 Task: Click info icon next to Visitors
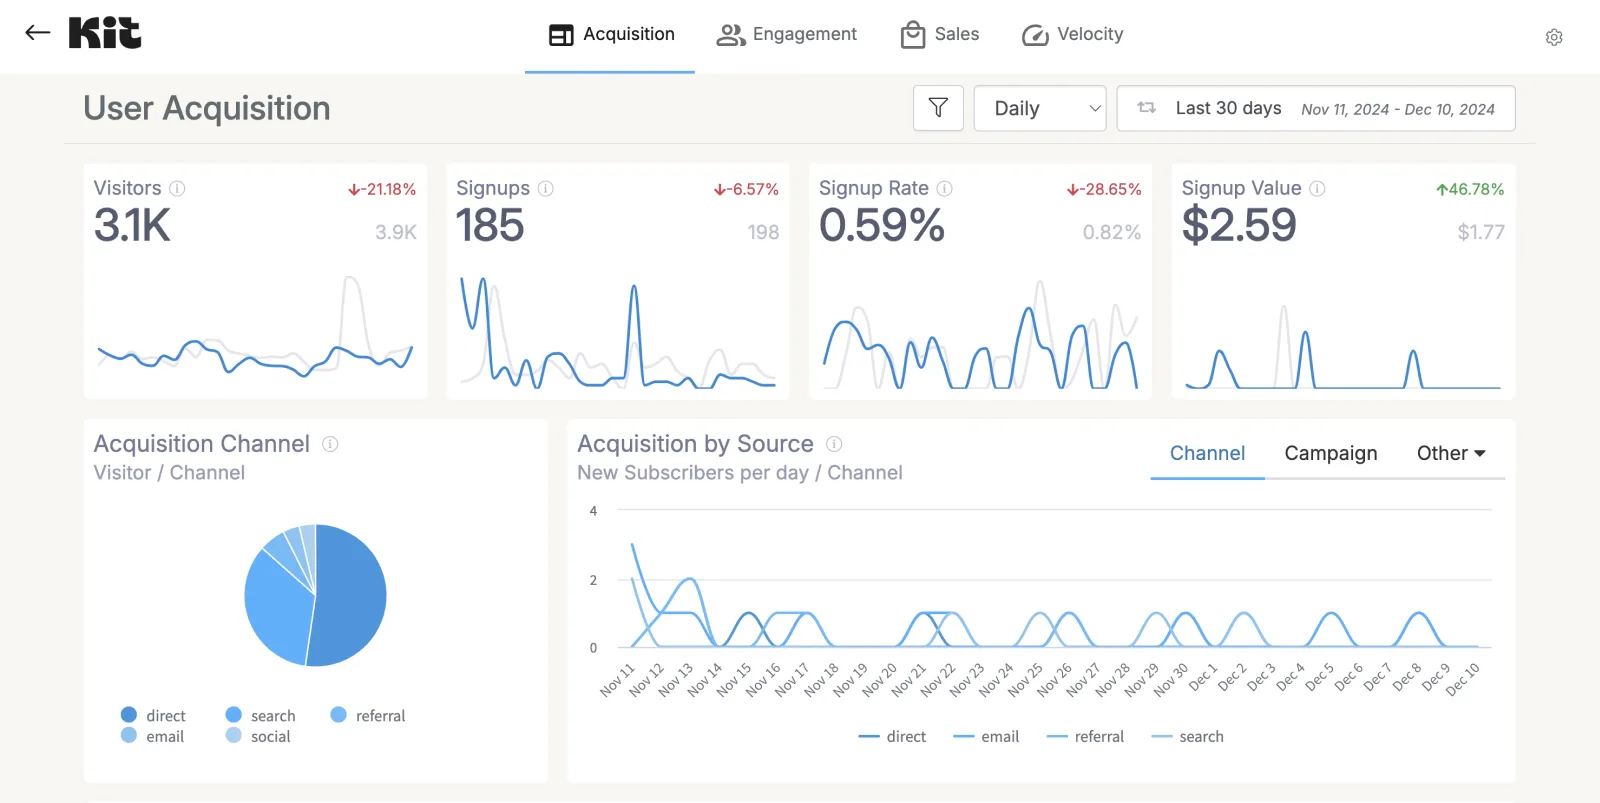pyautogui.click(x=177, y=189)
